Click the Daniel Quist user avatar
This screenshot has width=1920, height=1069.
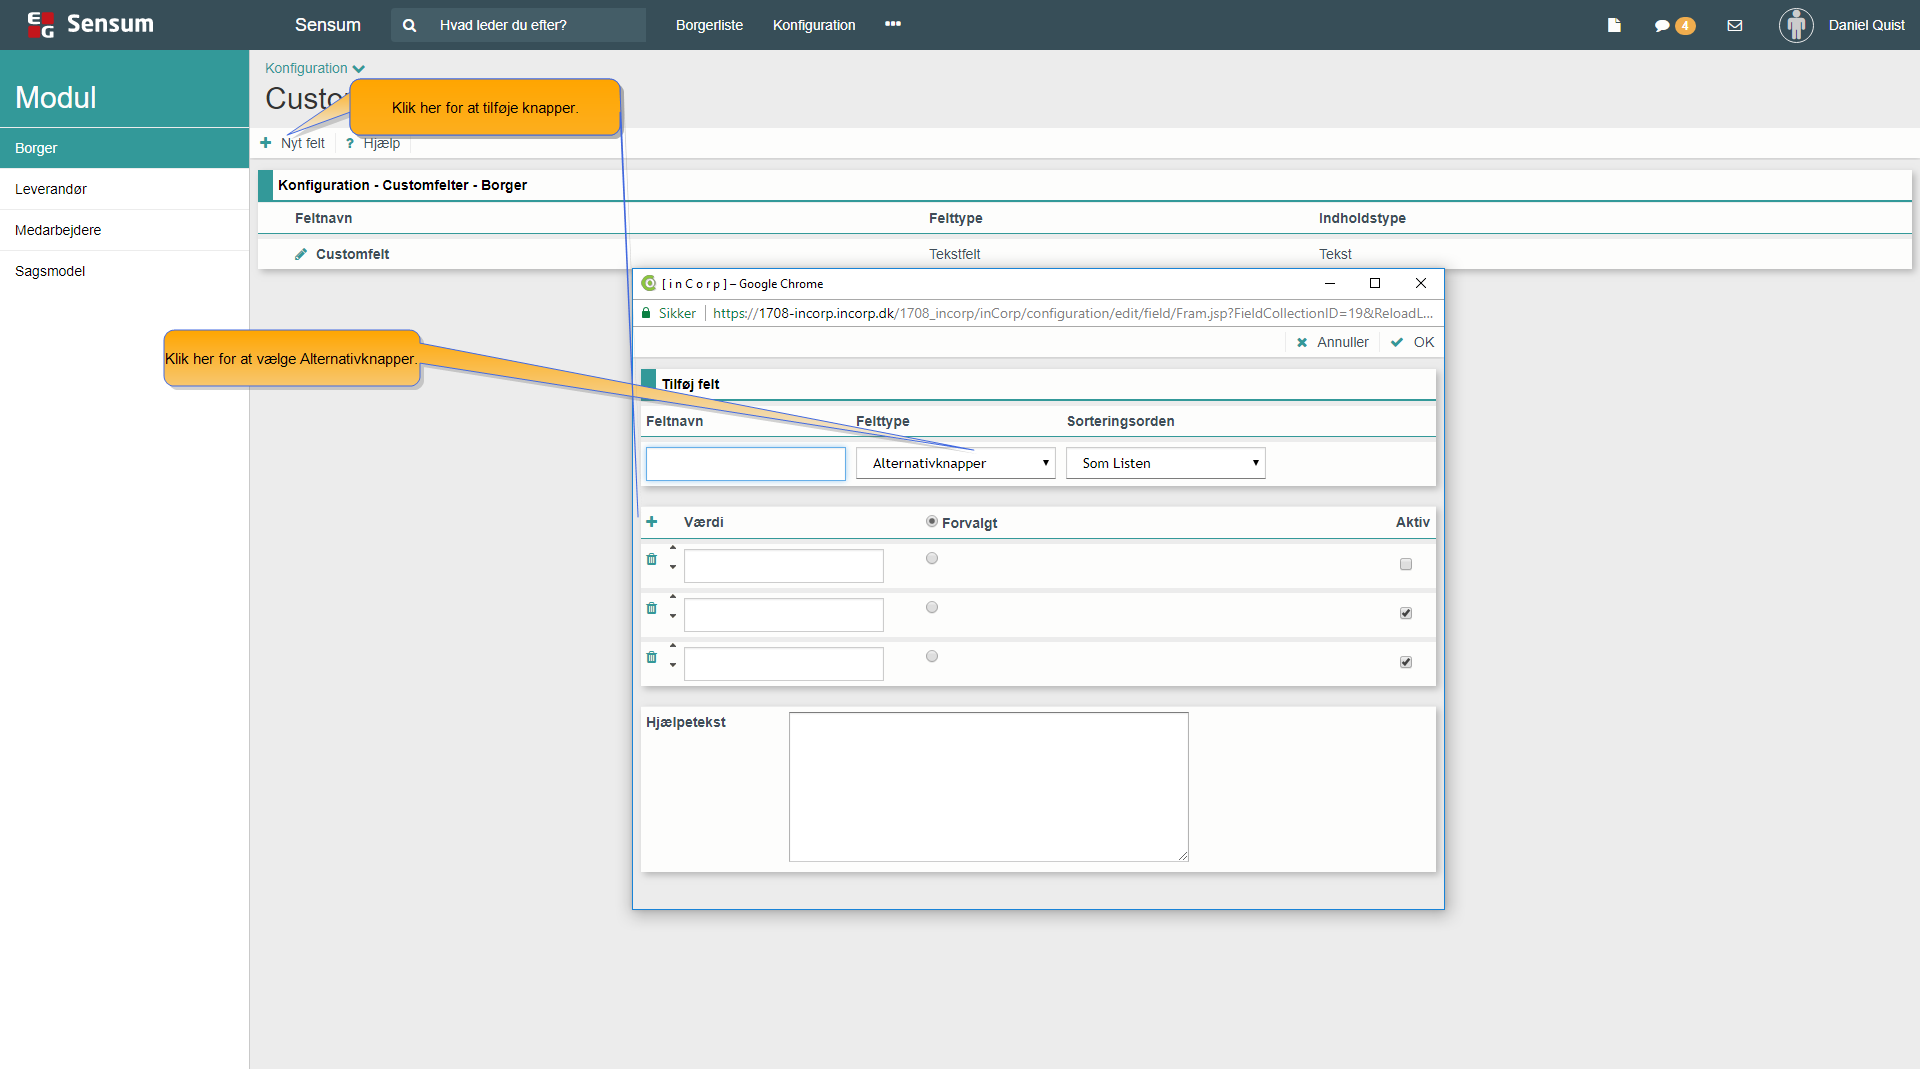(x=1796, y=25)
